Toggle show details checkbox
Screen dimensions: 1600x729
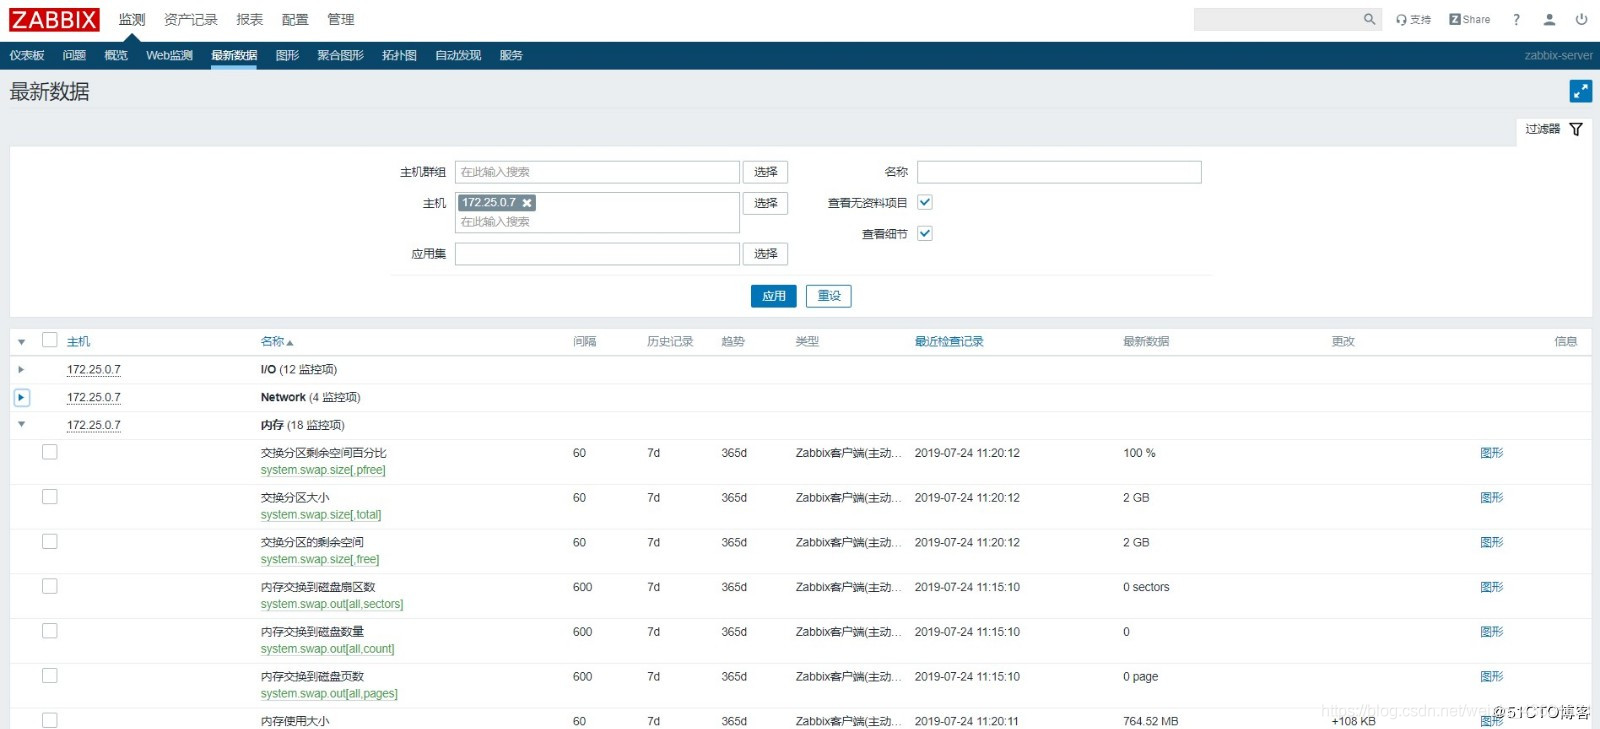tap(925, 233)
